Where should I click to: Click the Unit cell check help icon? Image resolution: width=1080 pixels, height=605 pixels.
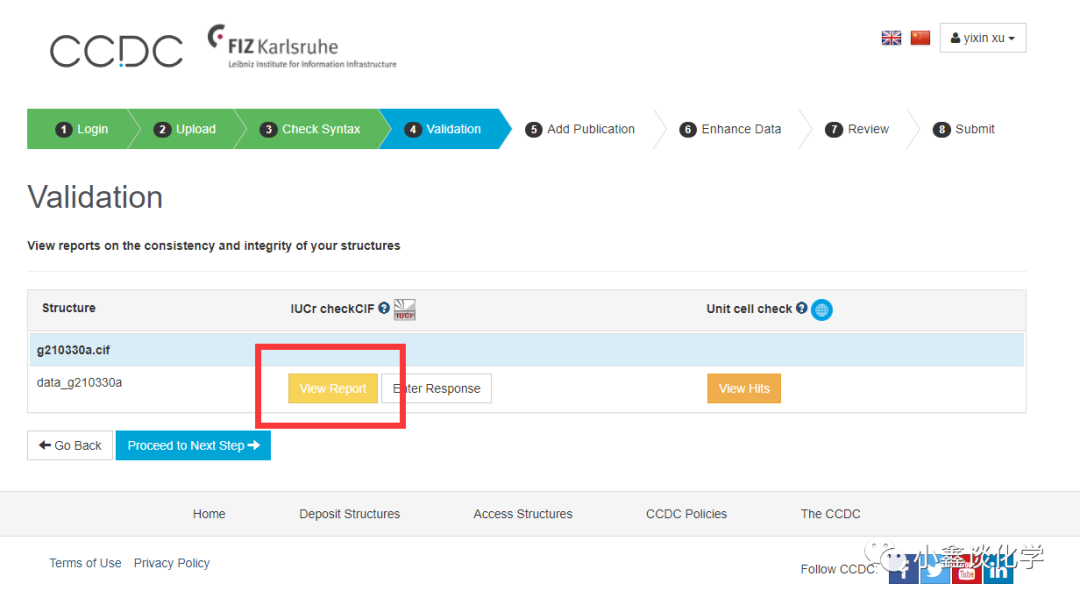(x=801, y=309)
